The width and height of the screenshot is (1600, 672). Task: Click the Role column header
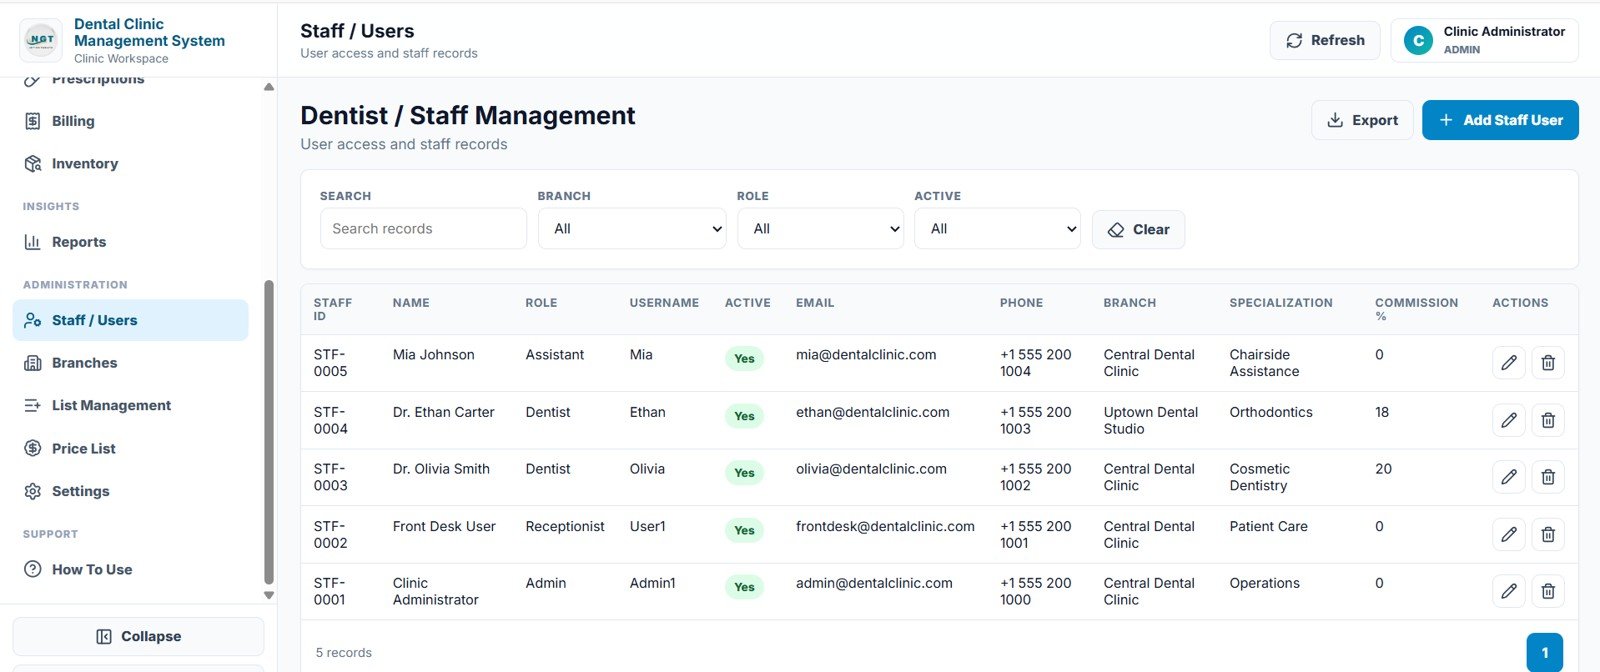coord(541,303)
